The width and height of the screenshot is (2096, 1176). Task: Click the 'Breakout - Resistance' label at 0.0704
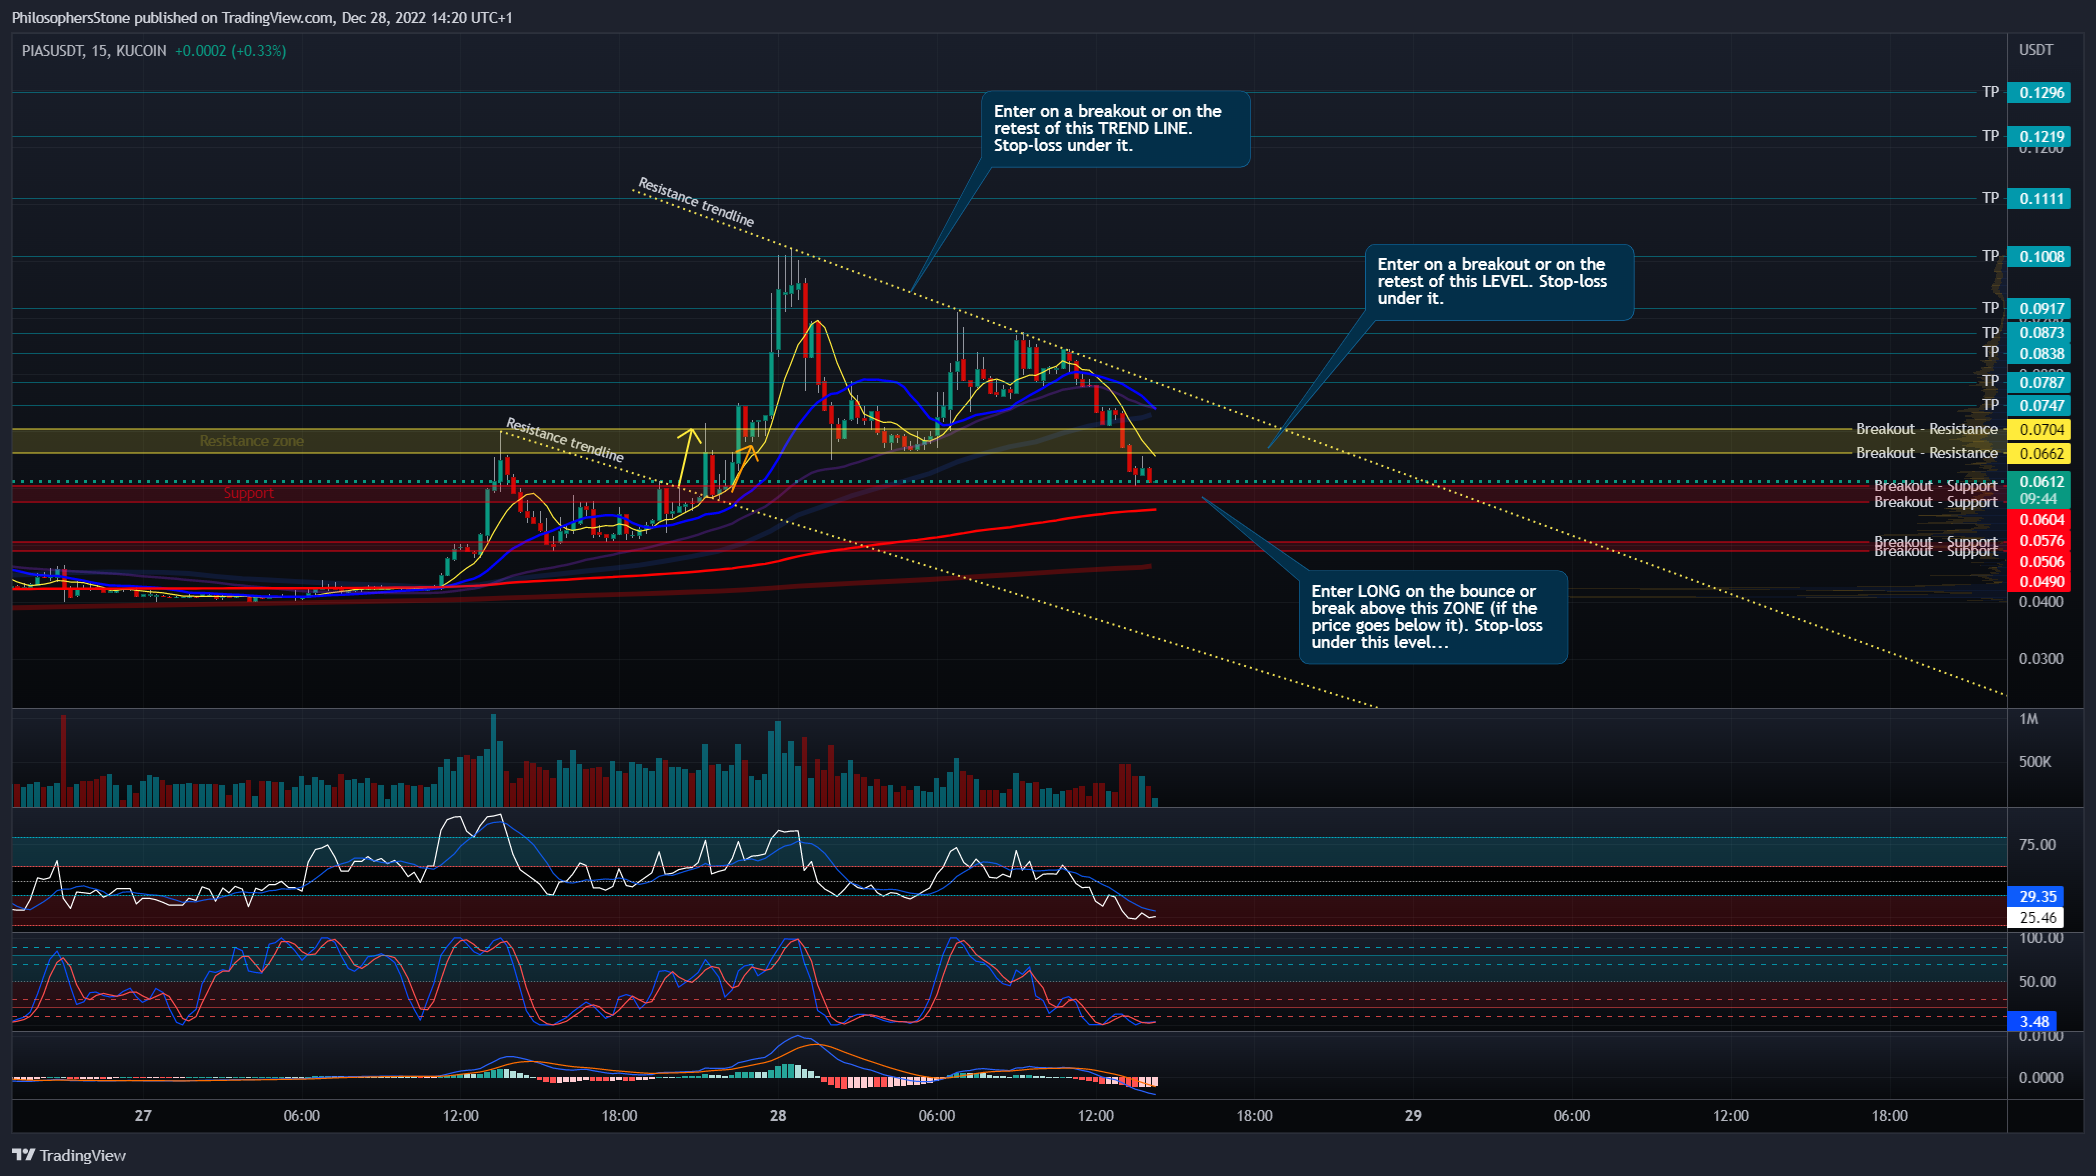point(1927,429)
